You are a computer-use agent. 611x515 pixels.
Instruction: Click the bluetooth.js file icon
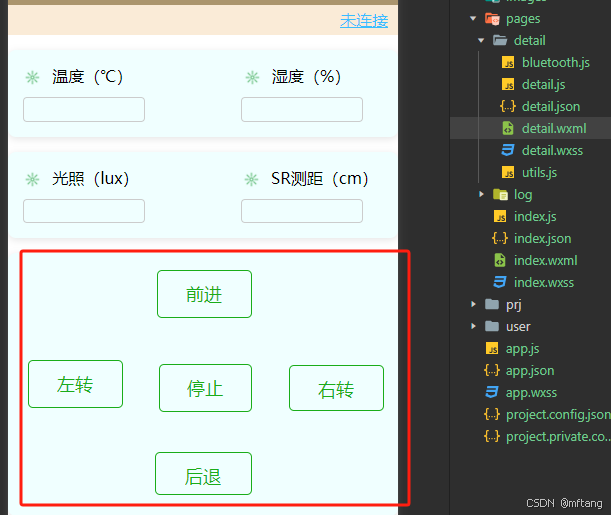508,62
